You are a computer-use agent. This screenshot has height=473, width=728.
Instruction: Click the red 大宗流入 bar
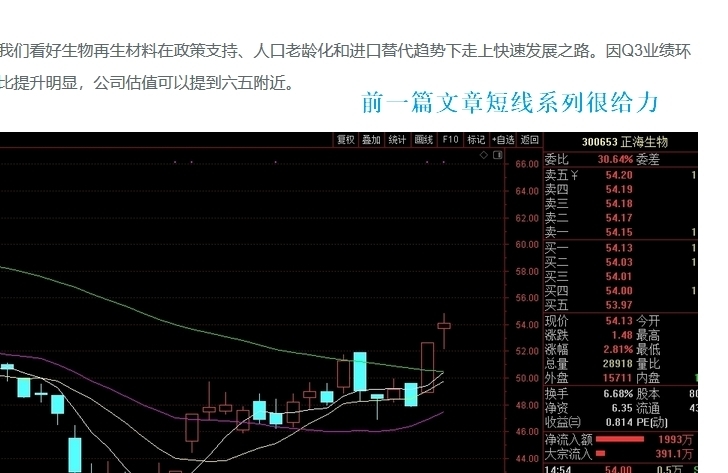tap(600, 454)
